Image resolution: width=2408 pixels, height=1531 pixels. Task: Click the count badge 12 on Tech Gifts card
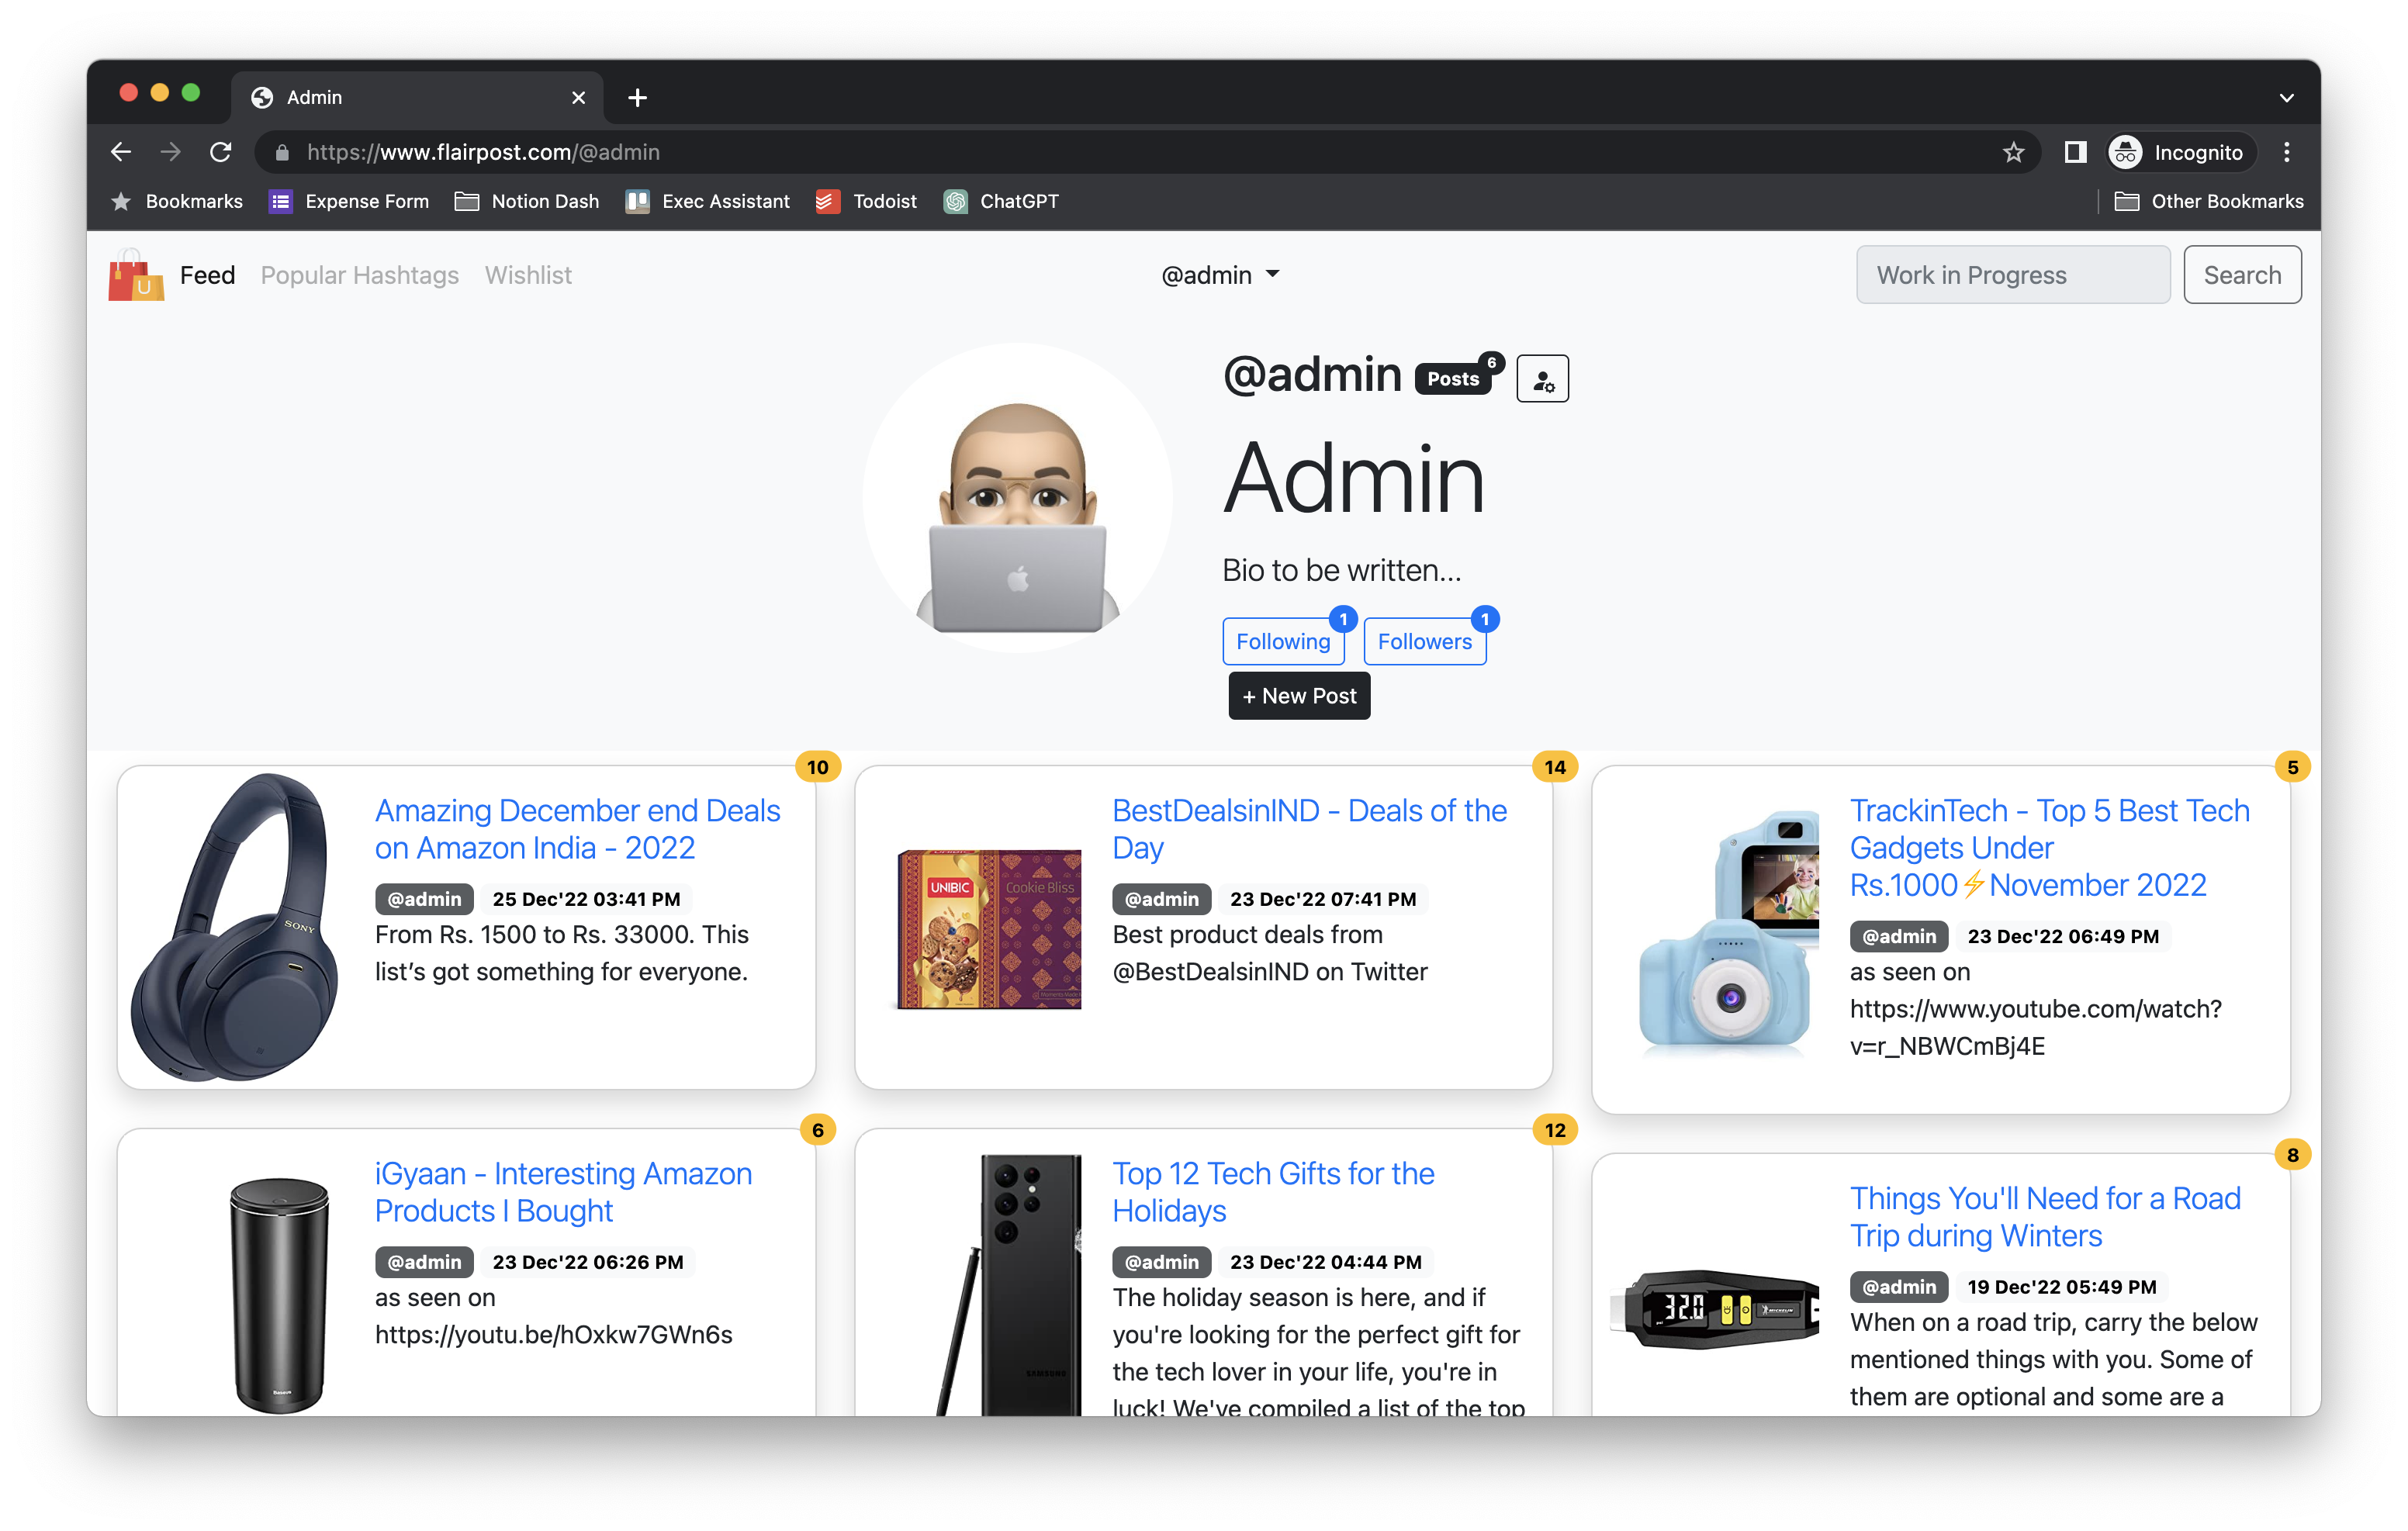(x=1554, y=1130)
